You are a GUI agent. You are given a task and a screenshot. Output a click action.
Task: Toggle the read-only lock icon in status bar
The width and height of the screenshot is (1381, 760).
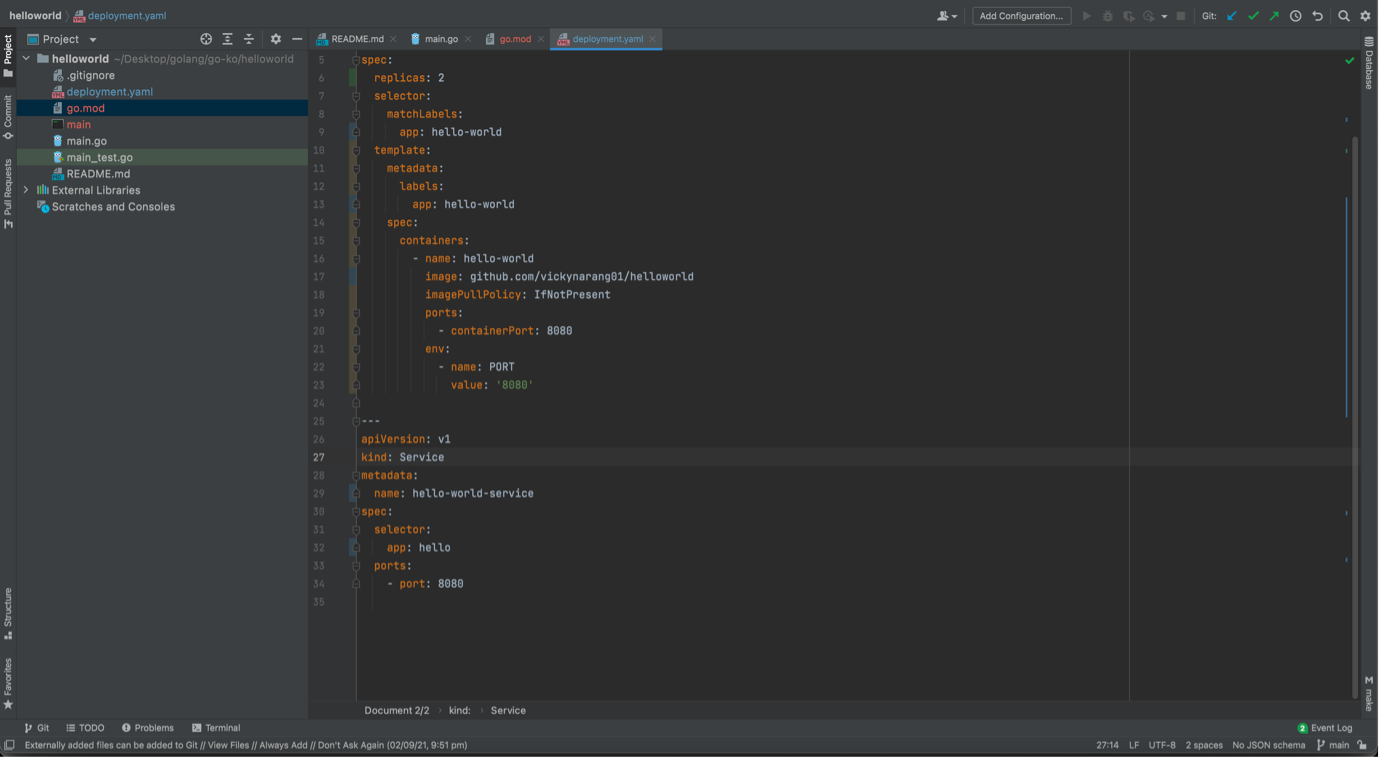tap(1362, 745)
